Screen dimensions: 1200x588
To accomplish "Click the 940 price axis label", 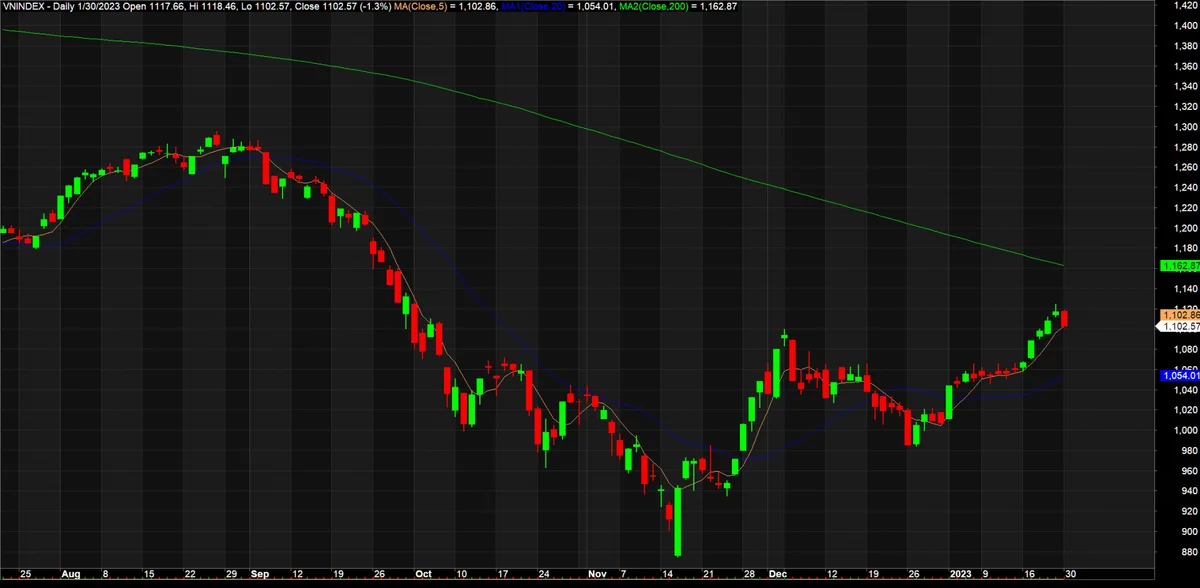I will (1189, 491).
